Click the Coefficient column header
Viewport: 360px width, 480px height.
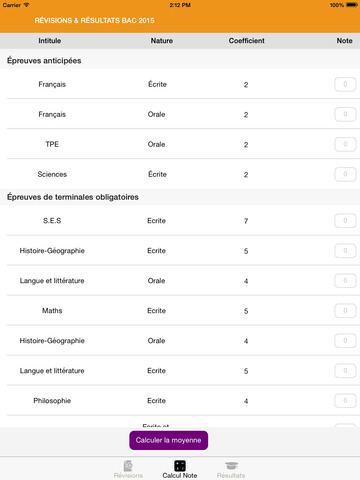(246, 41)
